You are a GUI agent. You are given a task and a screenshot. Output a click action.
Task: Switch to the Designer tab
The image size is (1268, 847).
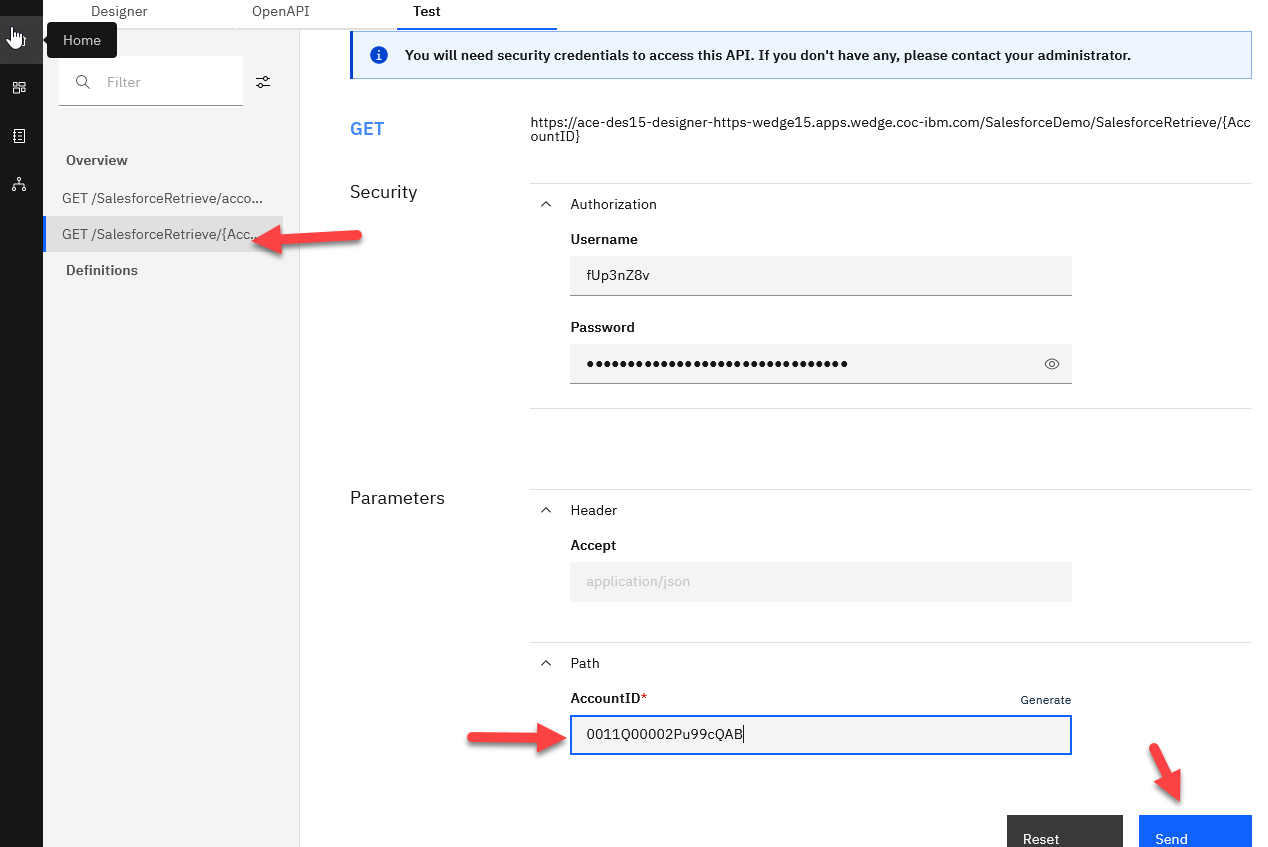119,12
